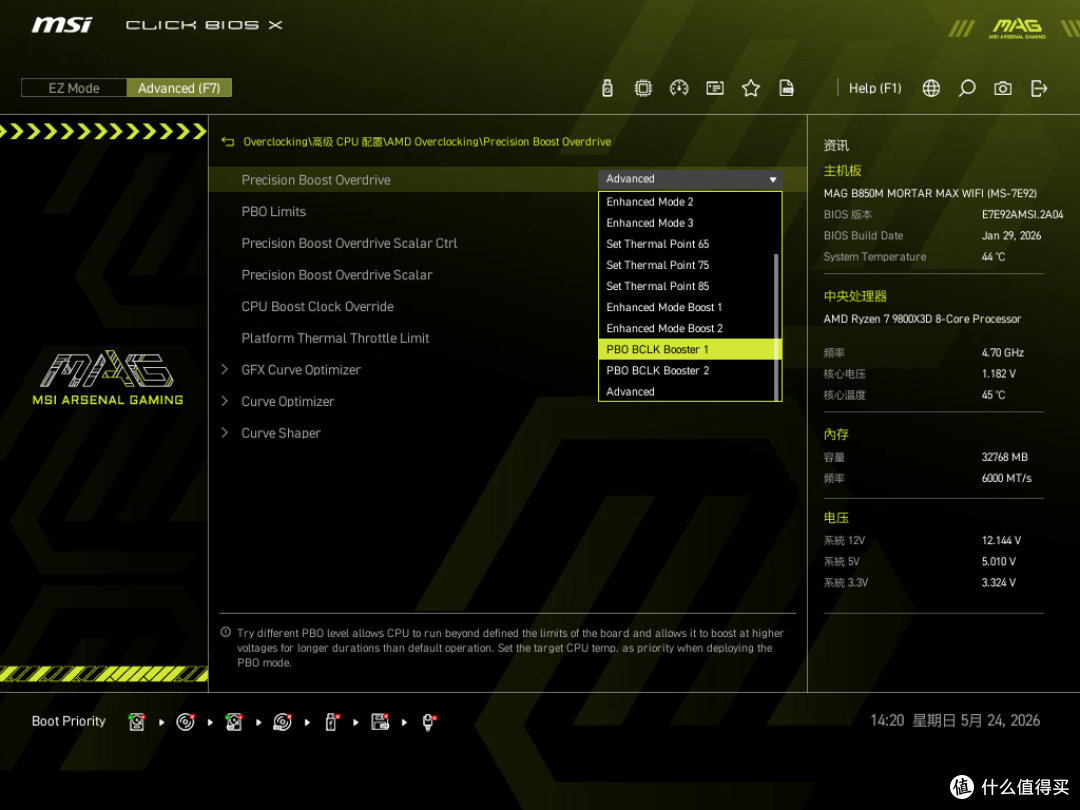Select USB floppy boot priority icon
This screenshot has width=1080, height=810.
(x=380, y=722)
